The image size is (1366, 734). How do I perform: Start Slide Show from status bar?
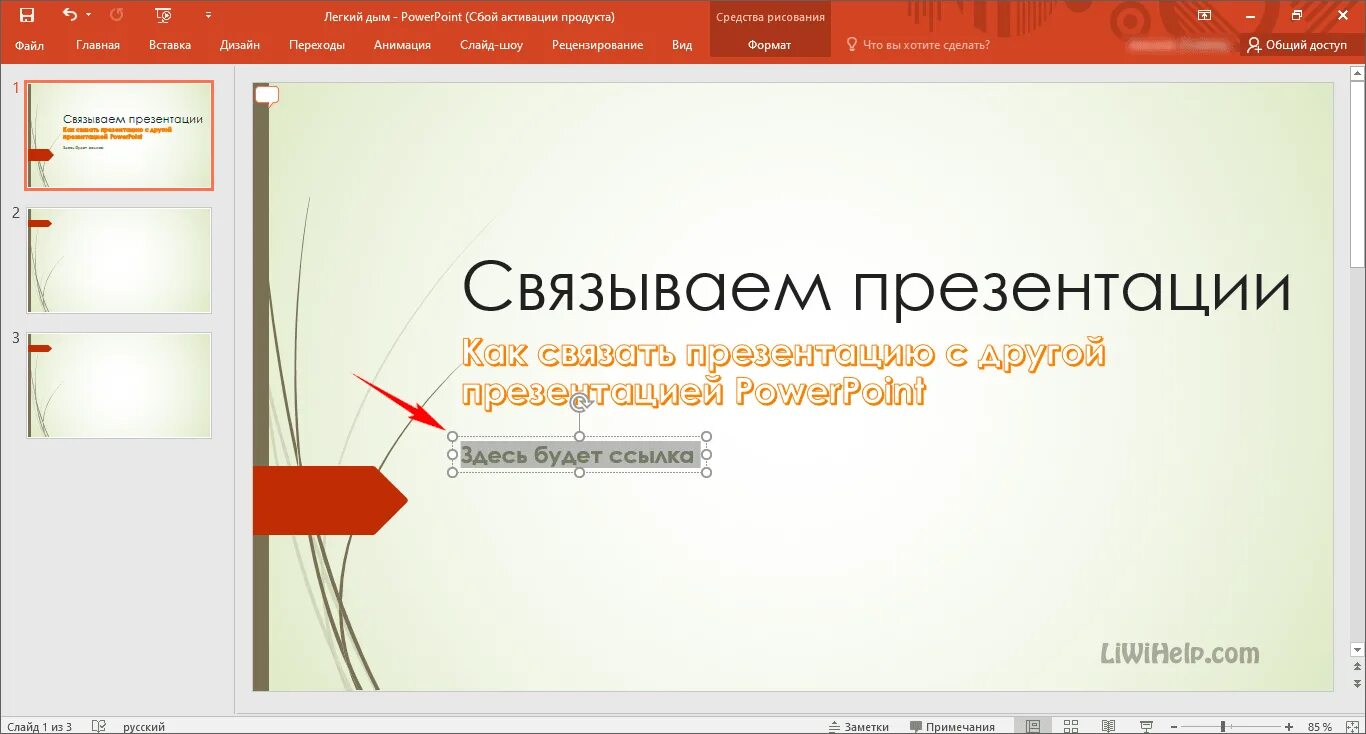(x=1145, y=726)
